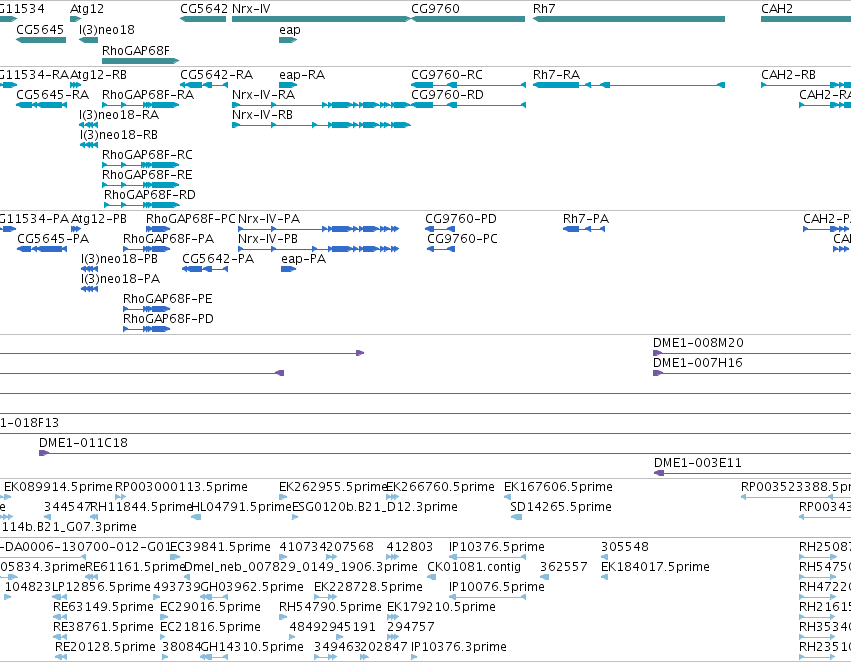Image resolution: width=851 pixels, height=662 pixels.
Task: Click protein RhoGAP68F-PA label
Action: [168, 239]
